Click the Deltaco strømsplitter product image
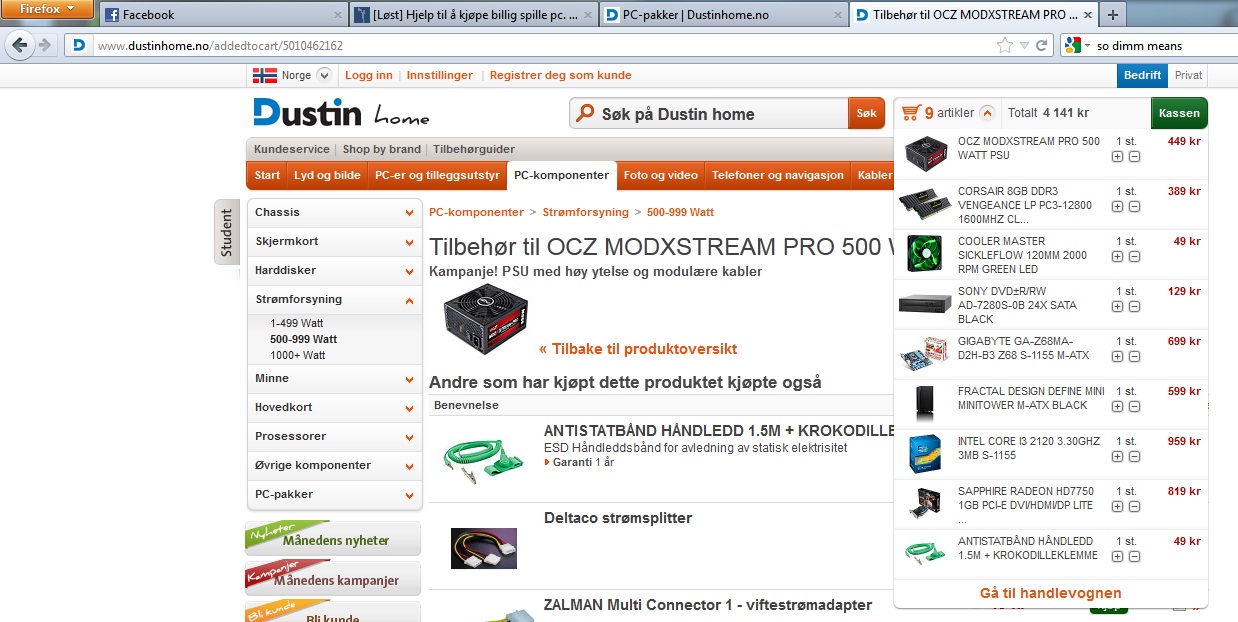 coord(483,548)
